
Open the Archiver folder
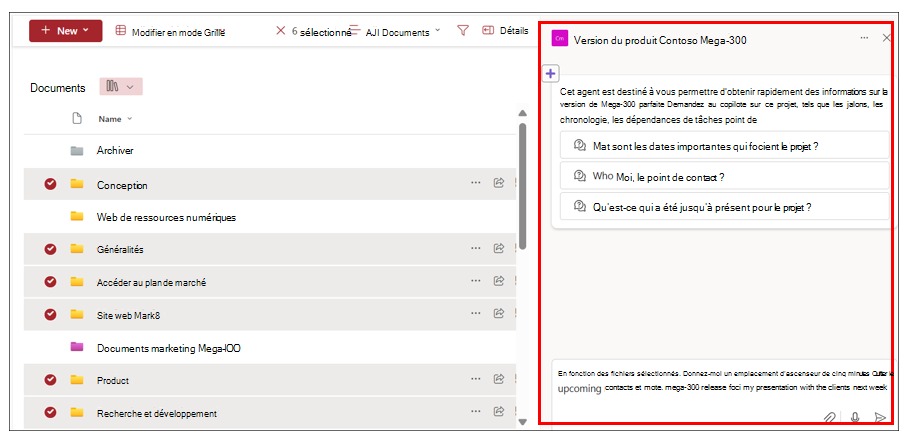115,150
